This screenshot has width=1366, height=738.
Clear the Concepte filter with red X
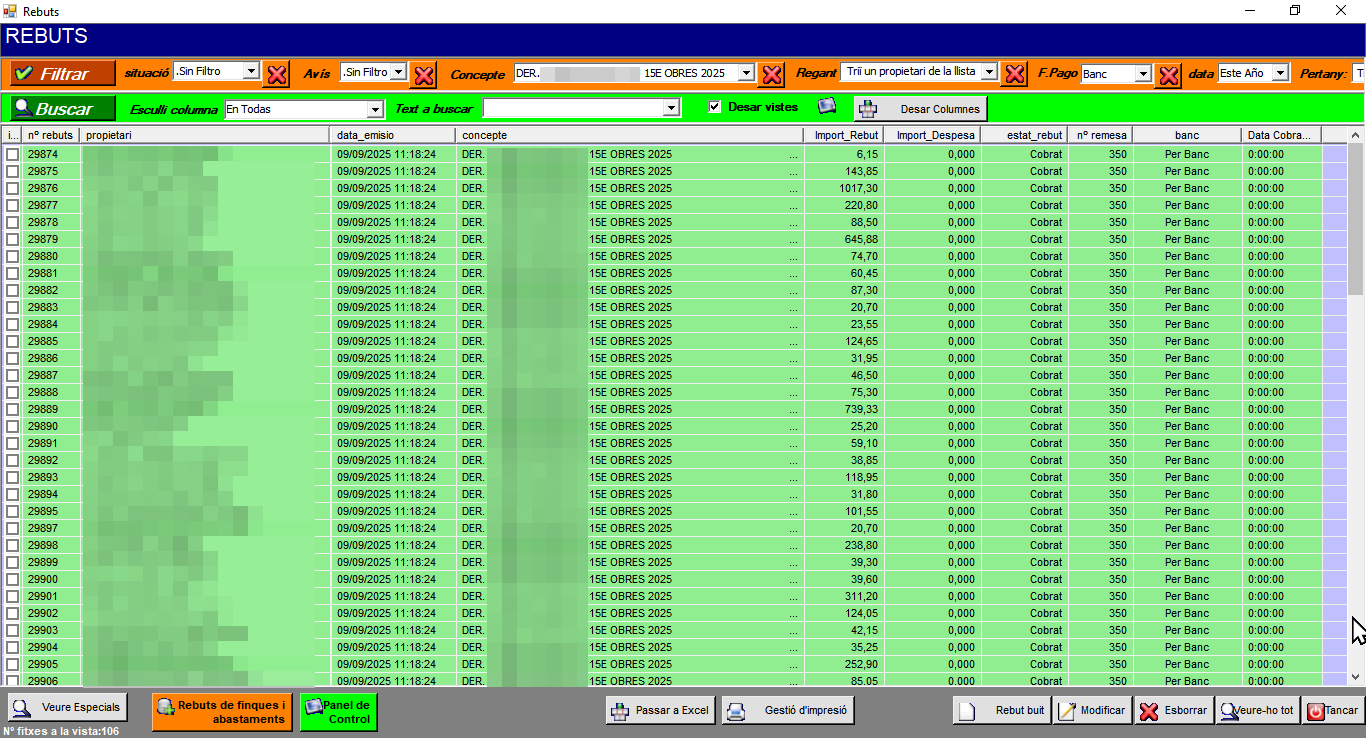770,74
